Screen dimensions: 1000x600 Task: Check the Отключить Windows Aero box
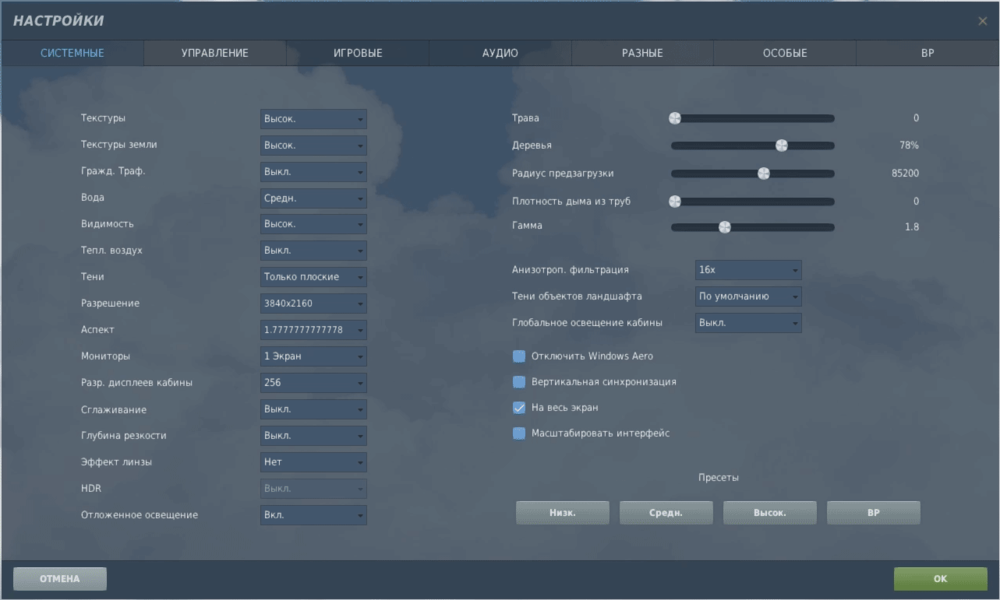coord(518,357)
